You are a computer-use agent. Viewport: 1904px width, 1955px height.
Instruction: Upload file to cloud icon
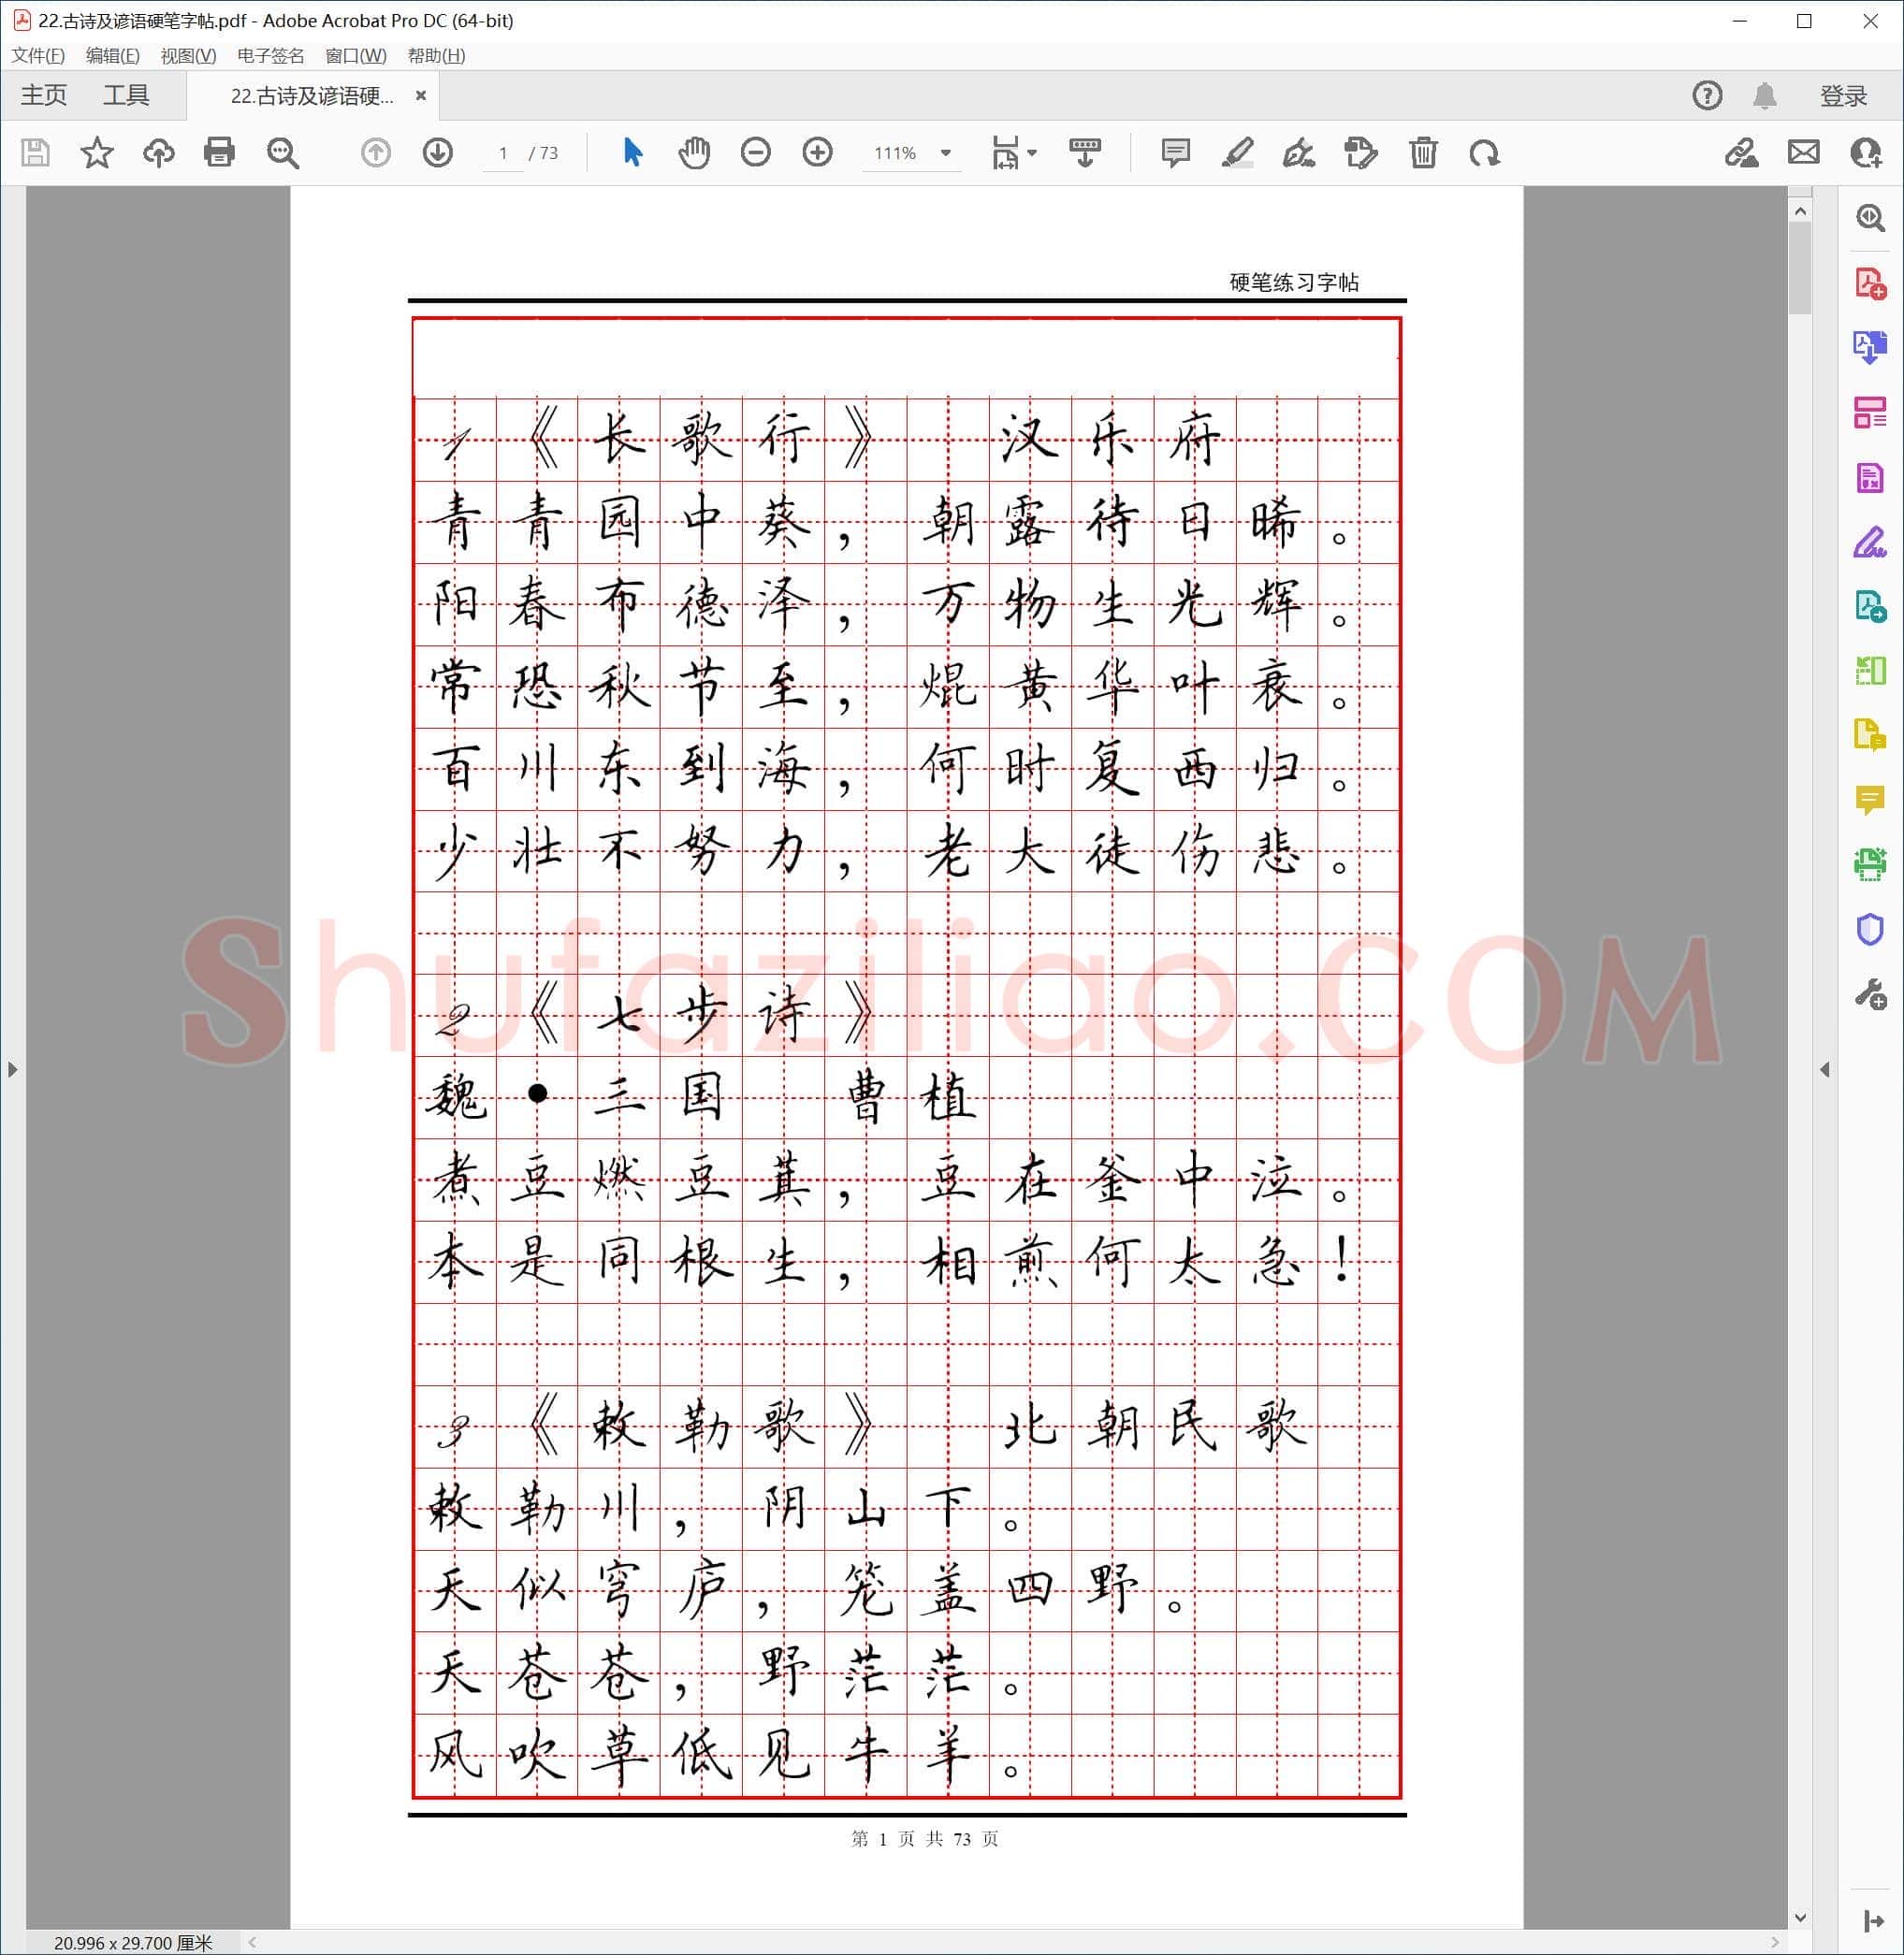(159, 153)
